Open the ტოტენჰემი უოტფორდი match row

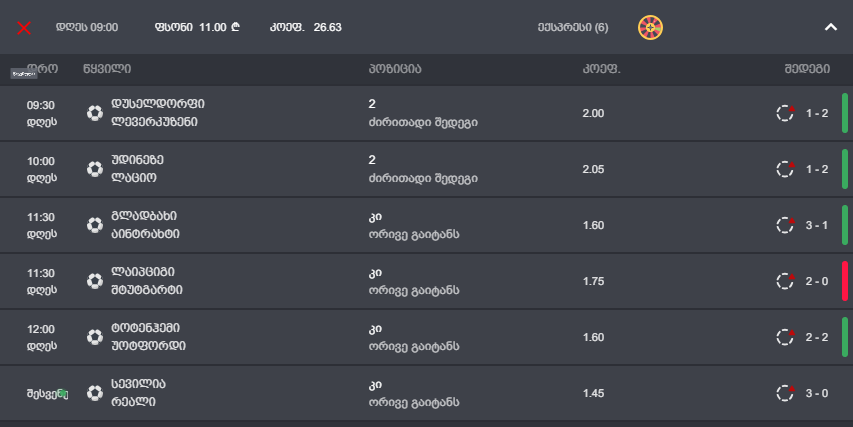point(426,337)
